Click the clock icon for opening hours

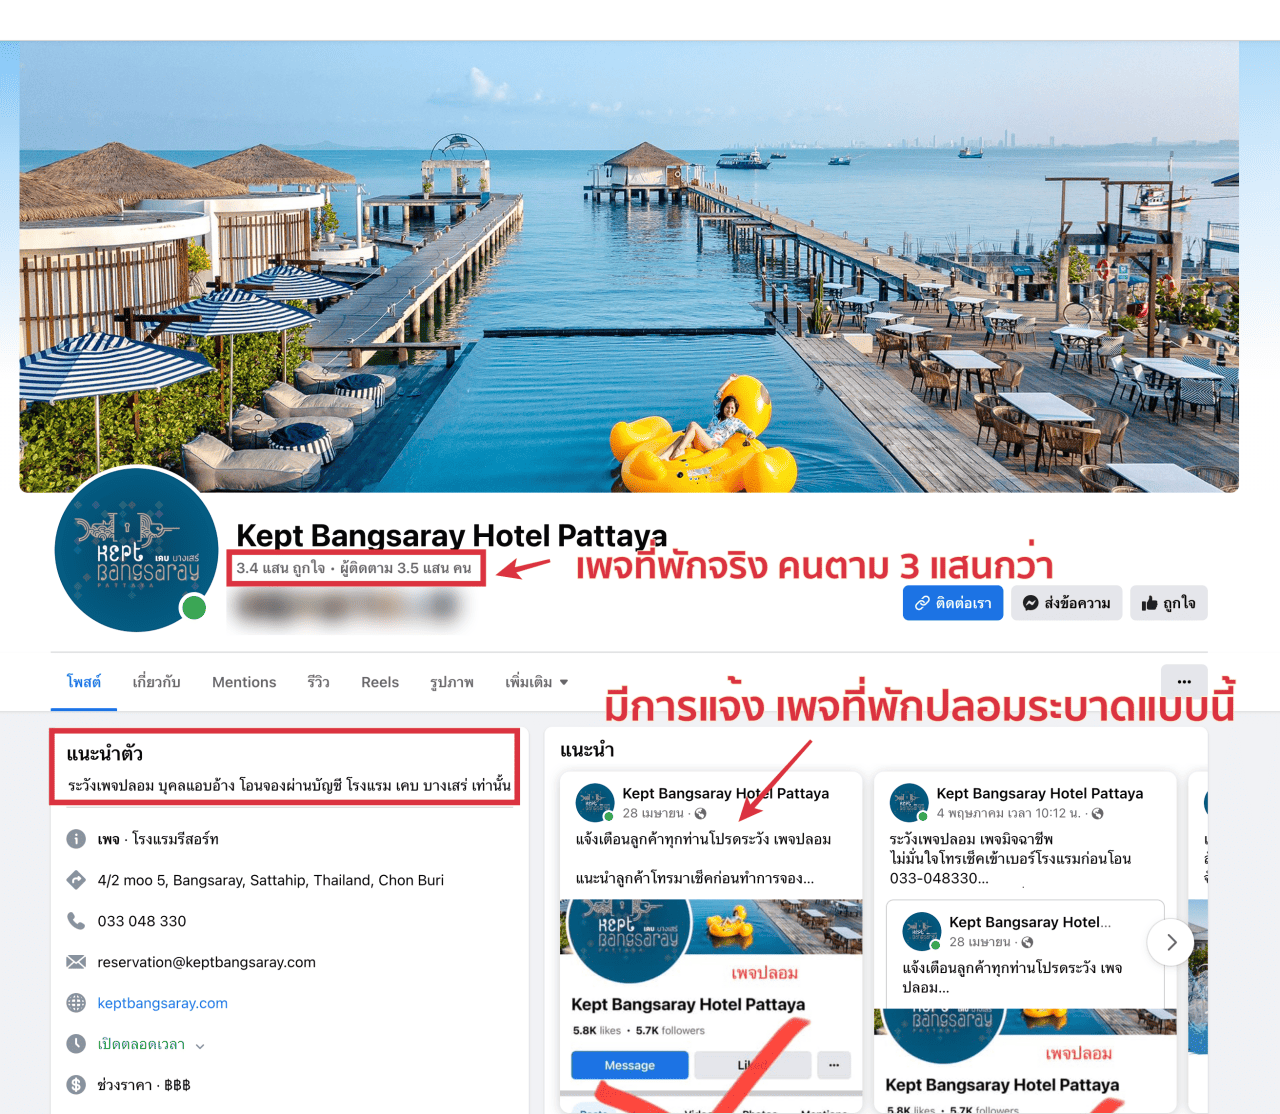[76, 1044]
